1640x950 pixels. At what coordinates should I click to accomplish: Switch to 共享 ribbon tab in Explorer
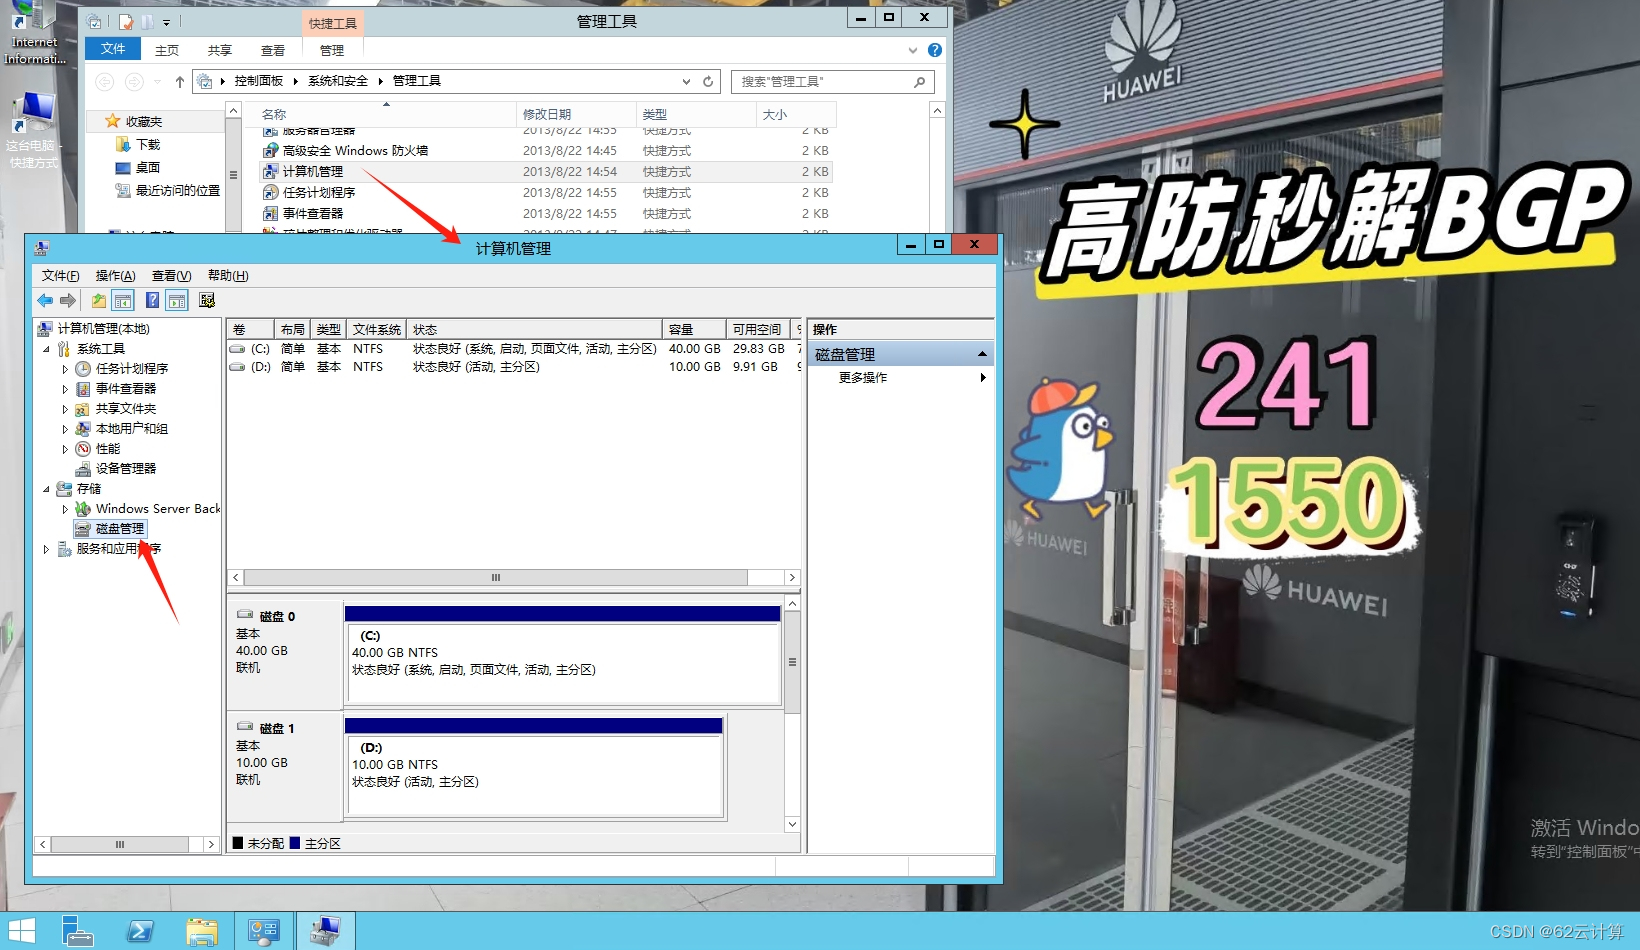220,50
